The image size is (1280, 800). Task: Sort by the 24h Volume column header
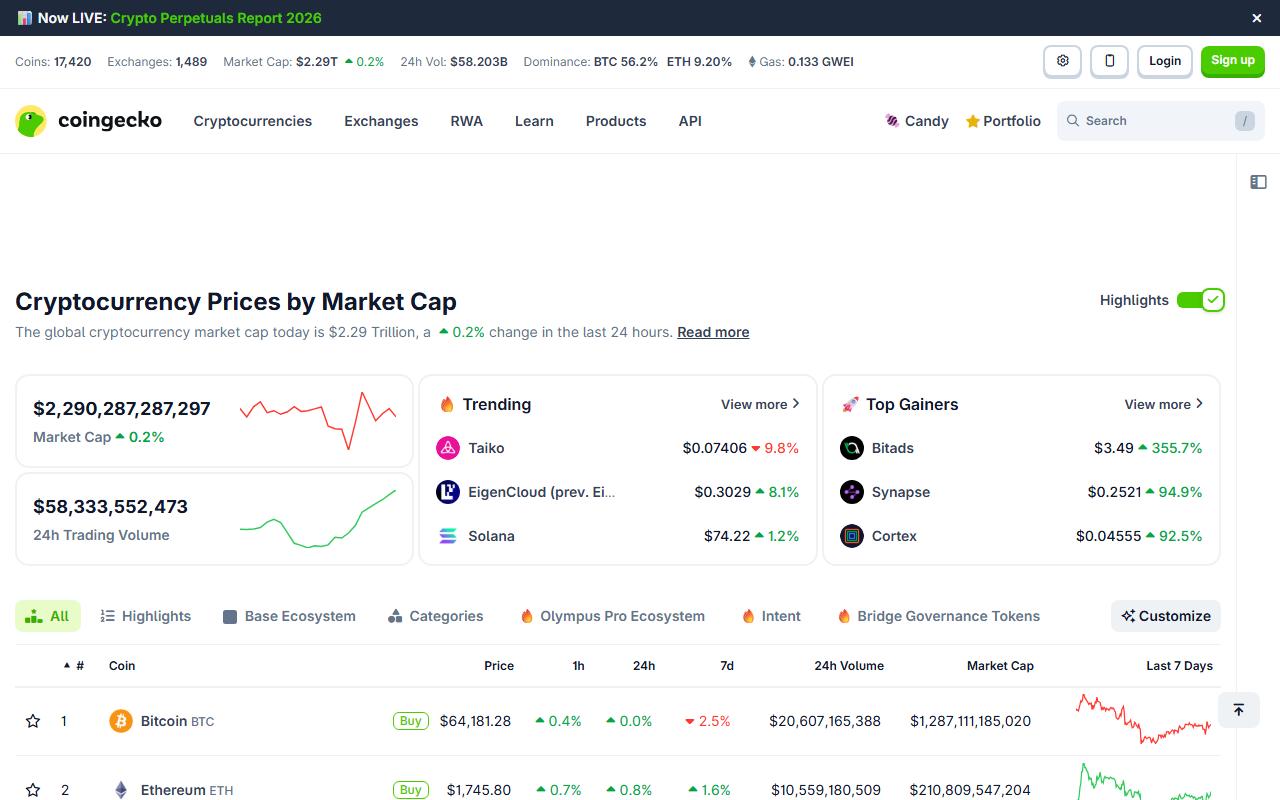(849, 666)
